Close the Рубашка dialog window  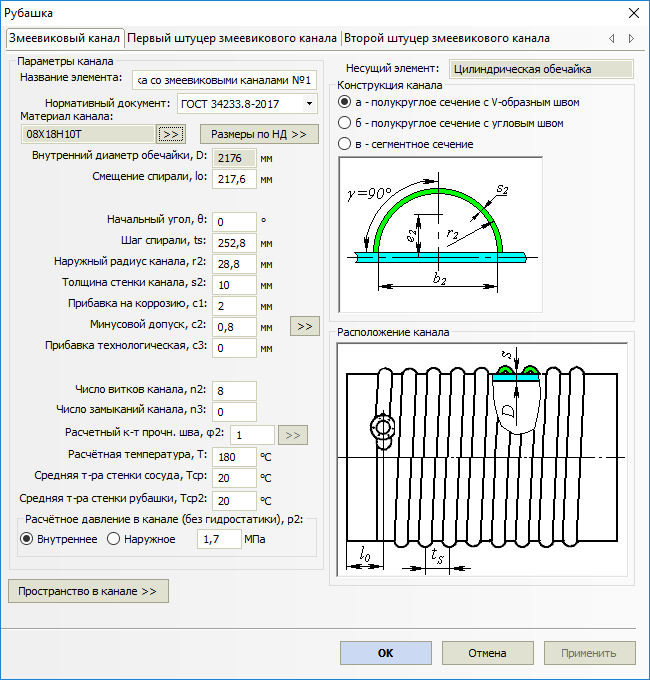tap(634, 13)
